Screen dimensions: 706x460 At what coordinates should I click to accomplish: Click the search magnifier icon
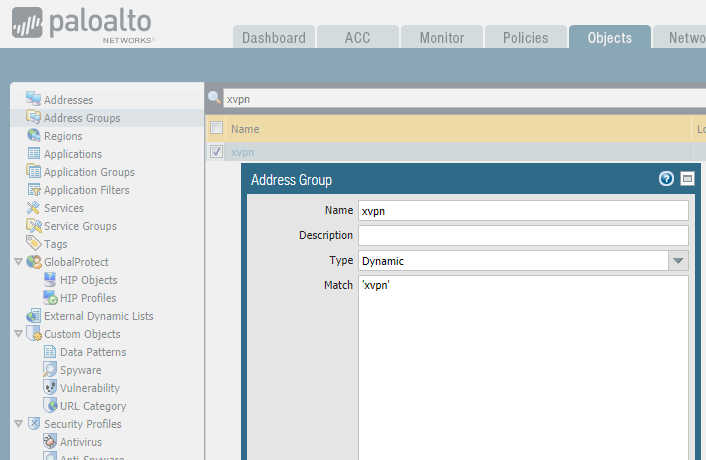point(214,99)
